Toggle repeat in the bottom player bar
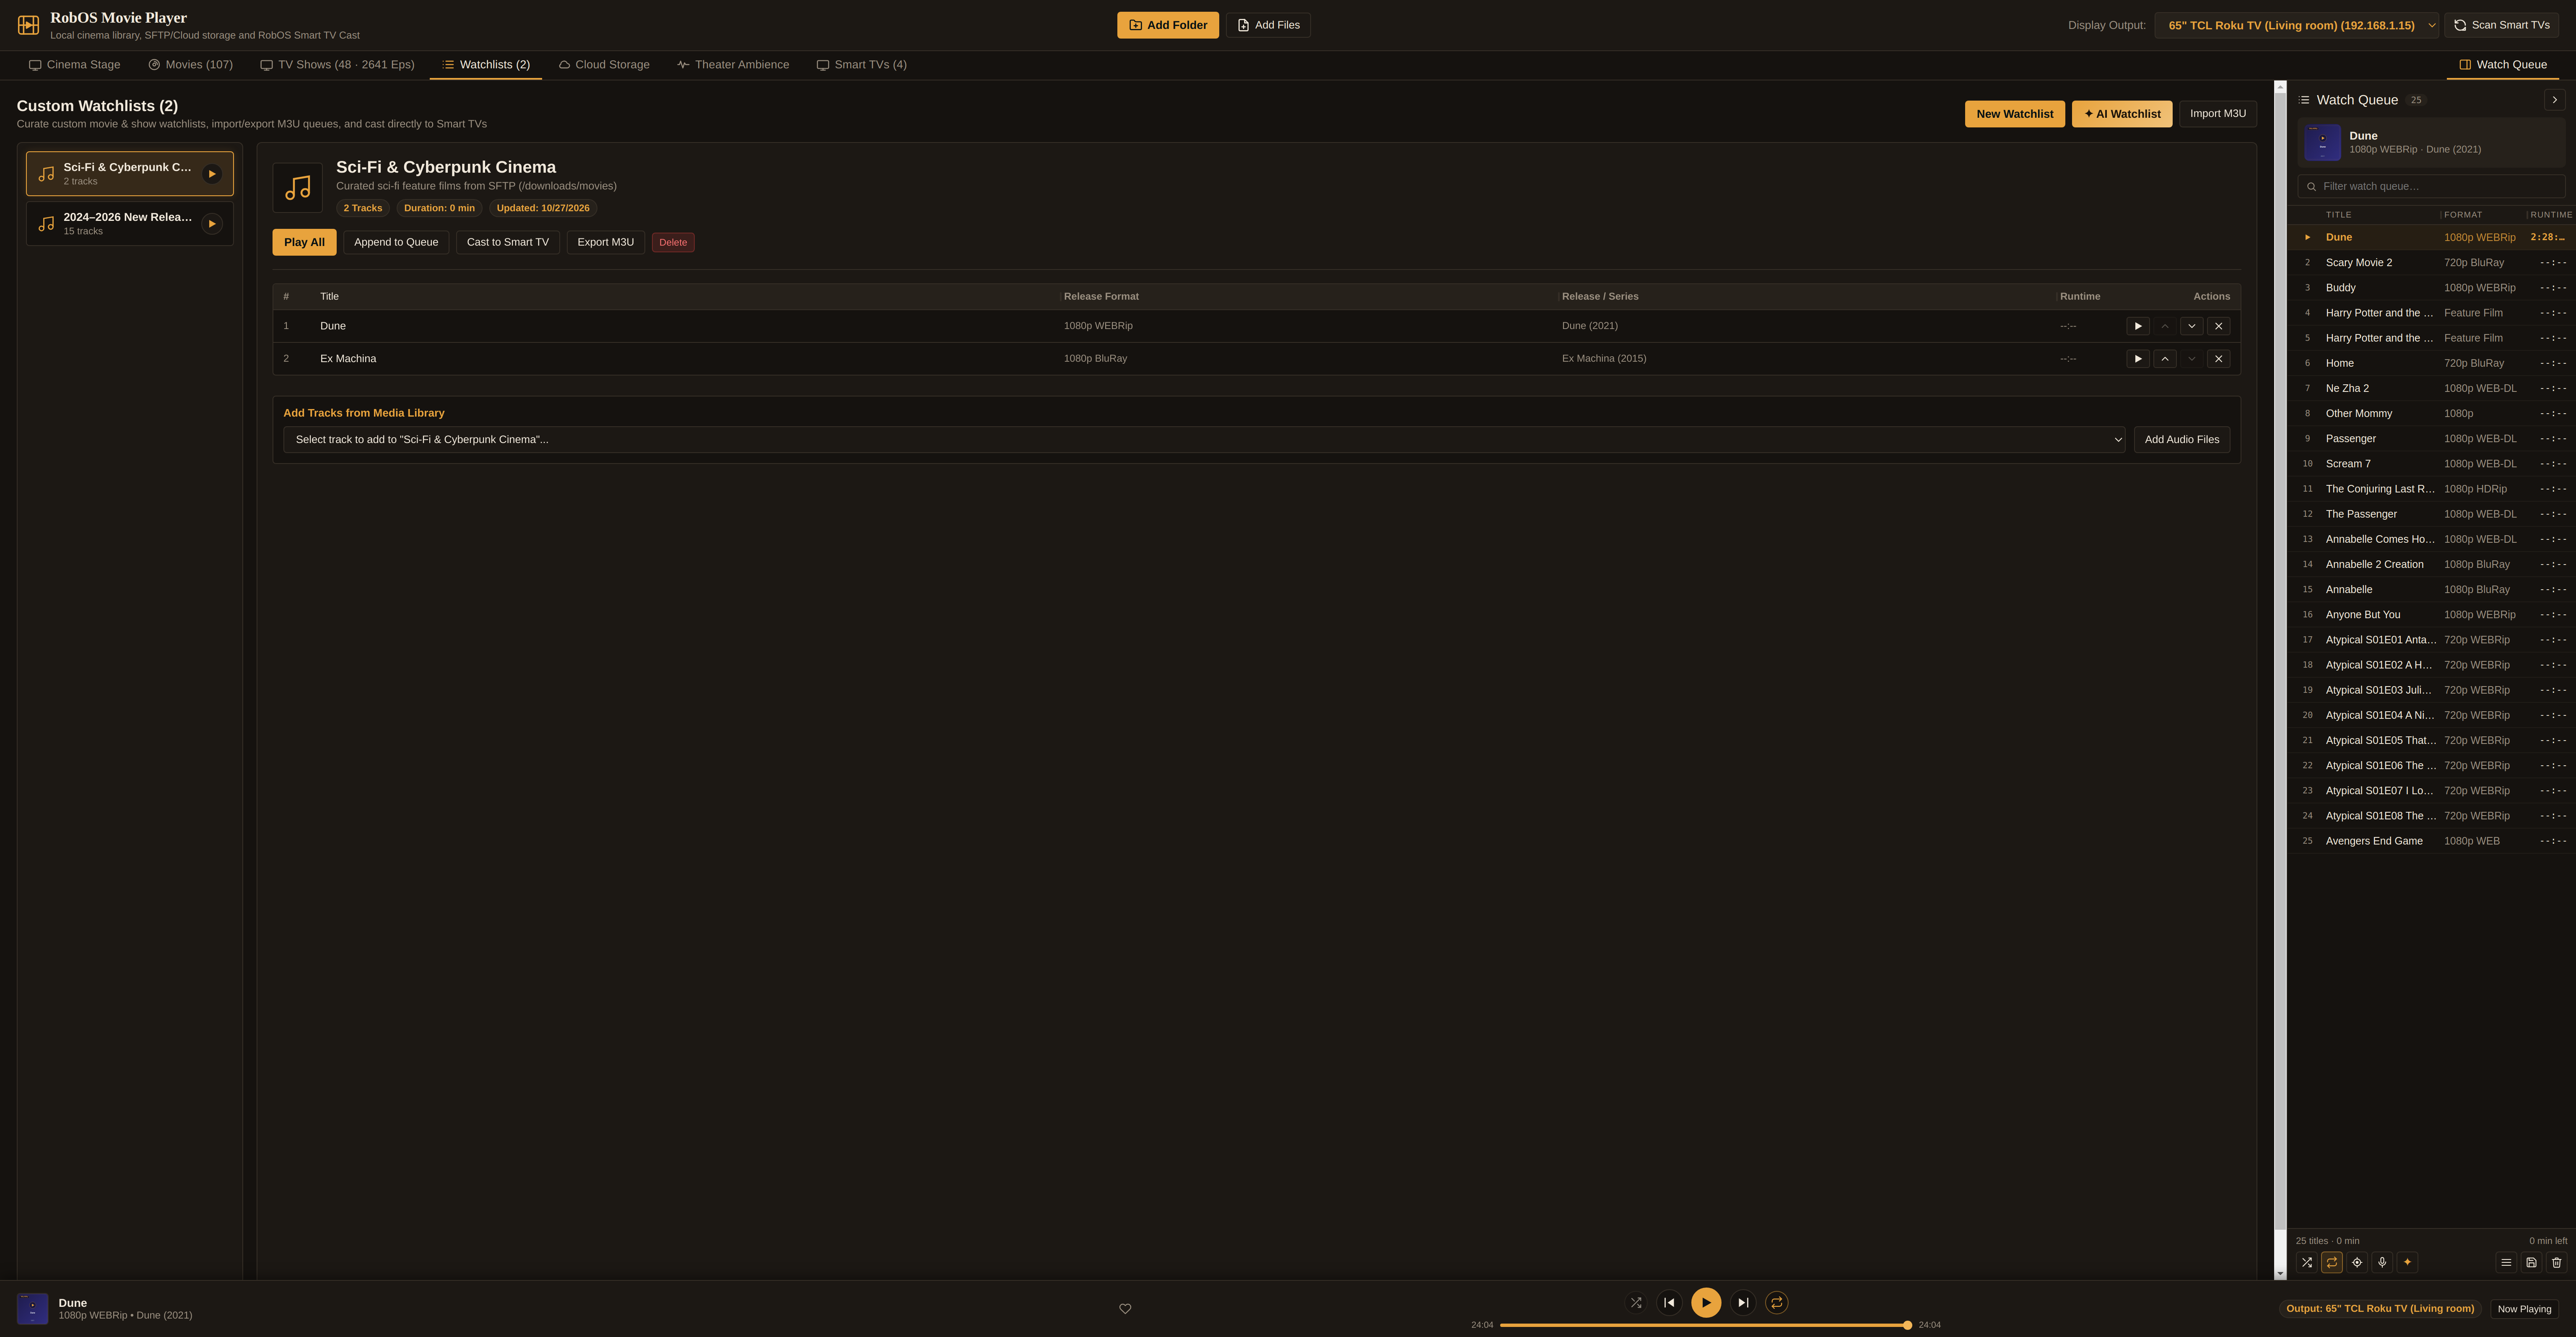2576x1337 pixels. [x=1777, y=1302]
